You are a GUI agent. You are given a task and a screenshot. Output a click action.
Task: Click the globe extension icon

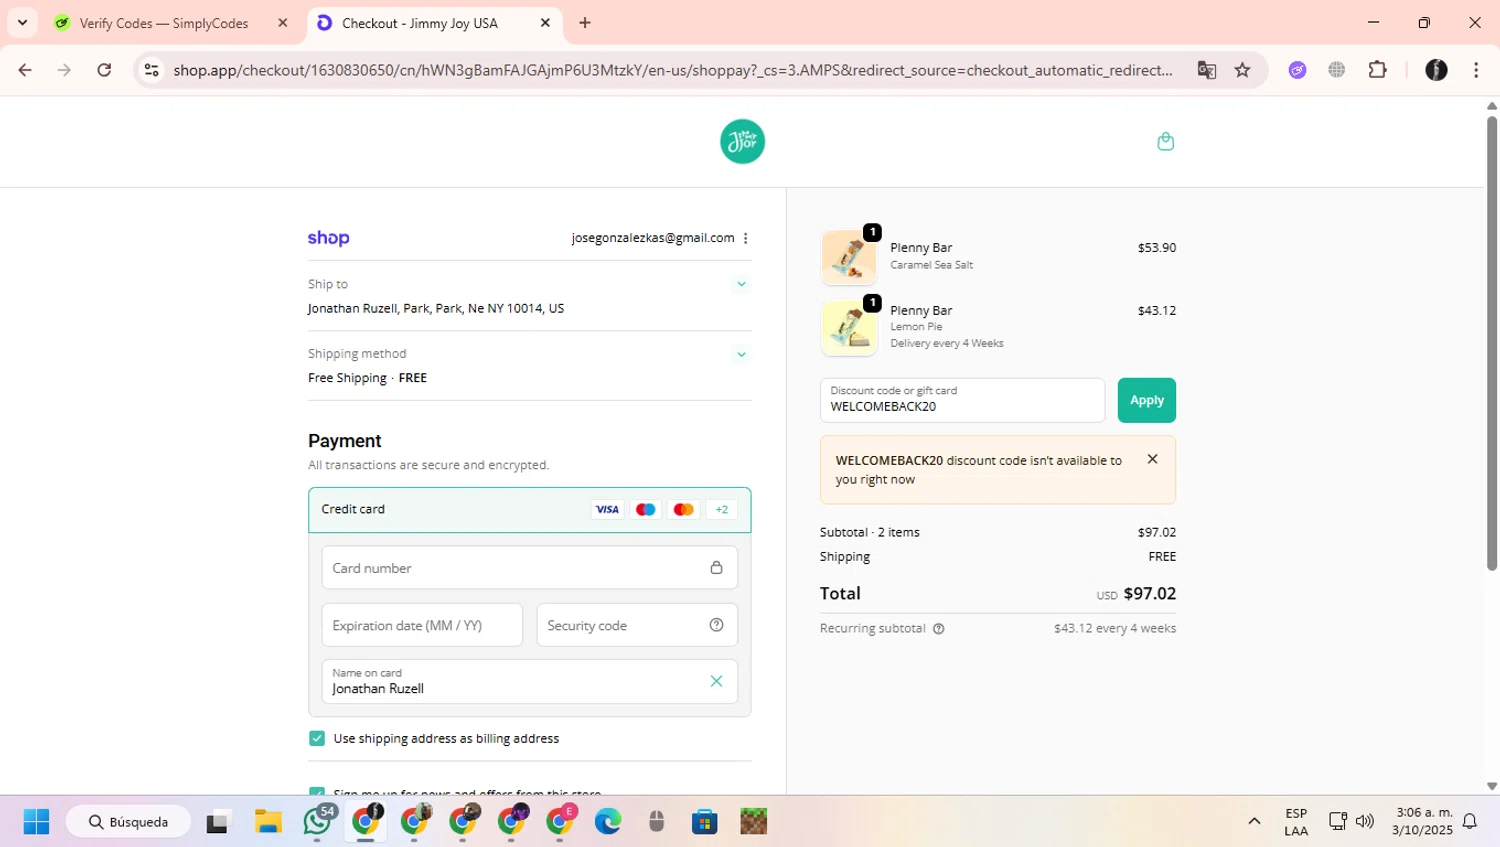(1337, 70)
